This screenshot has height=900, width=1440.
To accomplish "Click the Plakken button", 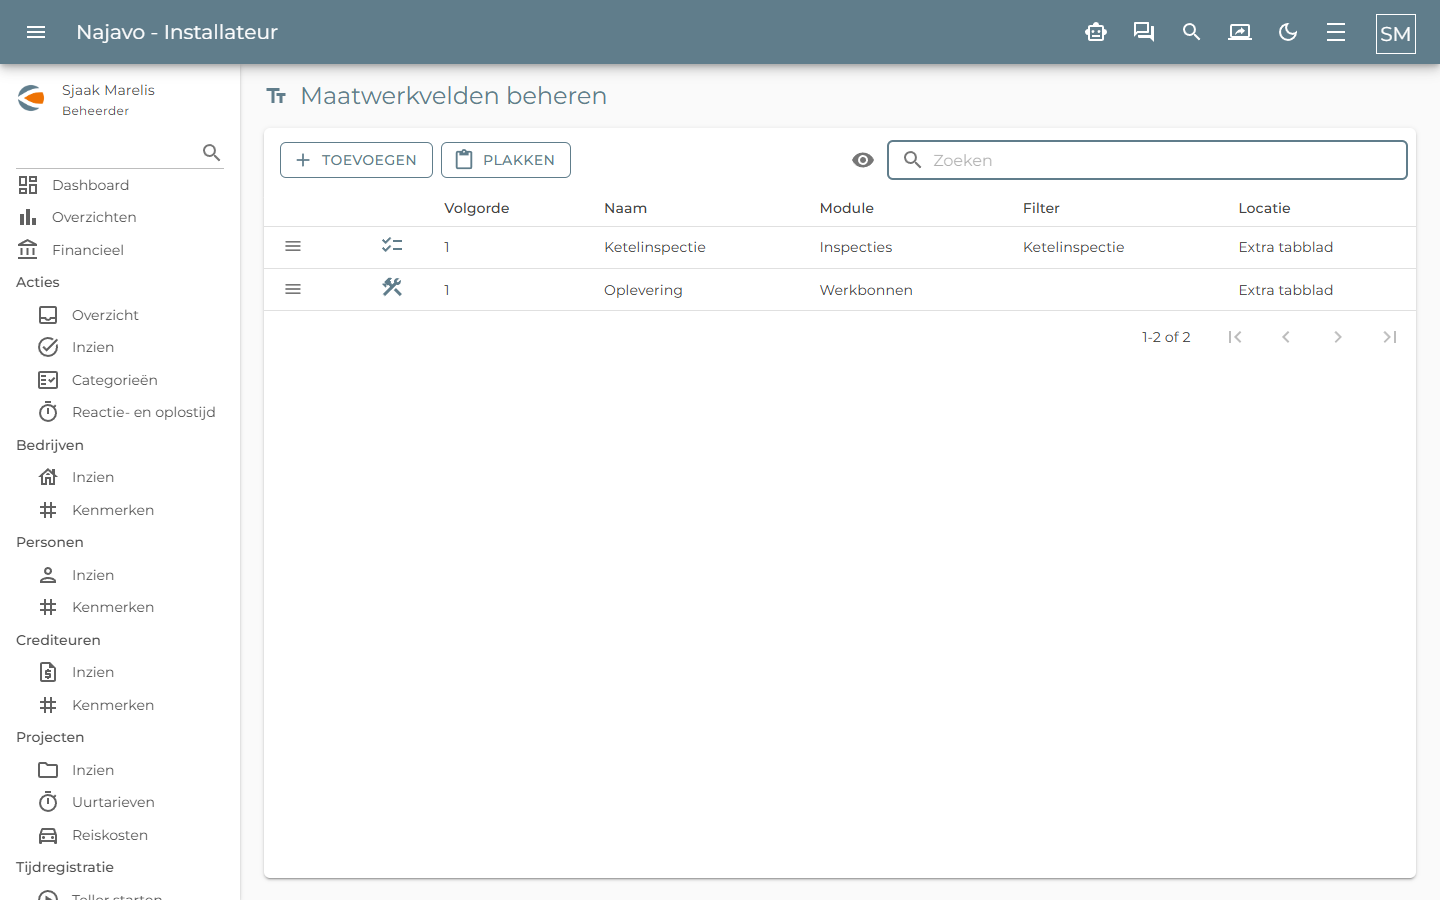I will [506, 160].
